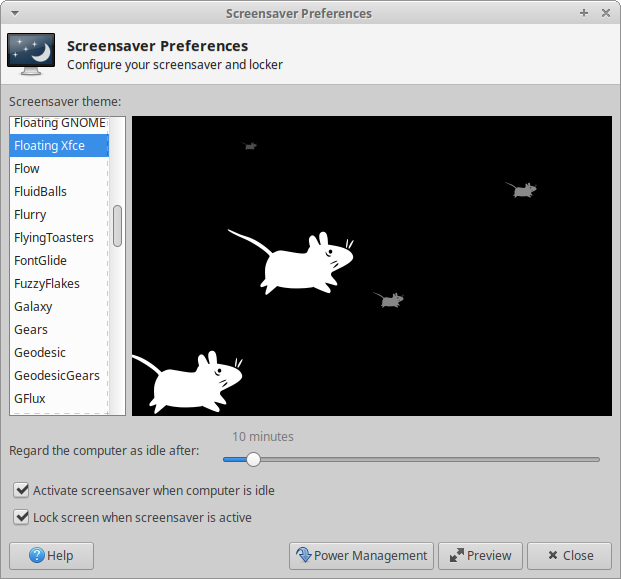The height and width of the screenshot is (579, 621).
Task: Close window using title bar X icon
Action: pyautogui.click(x=606, y=13)
